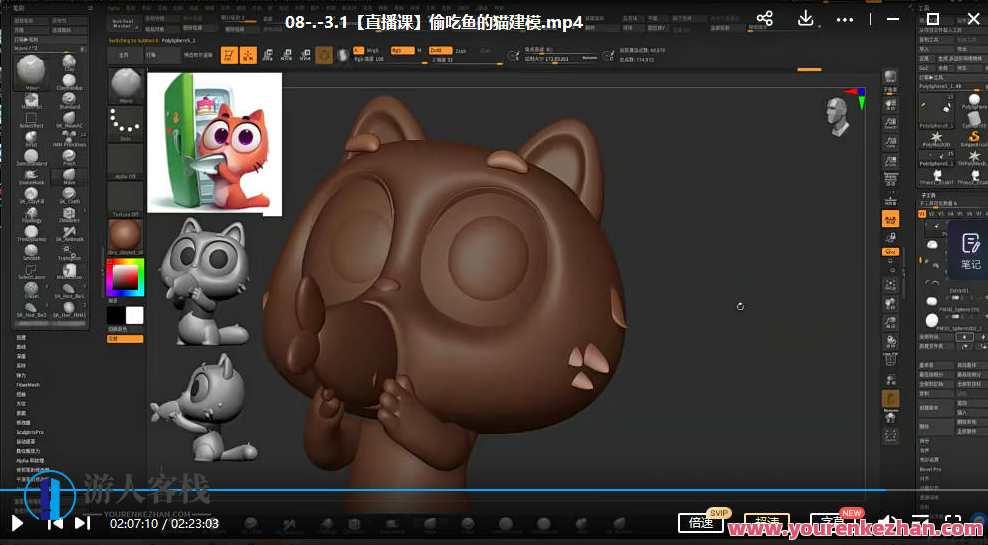Open the current brush thumbnail picker
Viewport: 988px width, 545px height.
tap(126, 85)
